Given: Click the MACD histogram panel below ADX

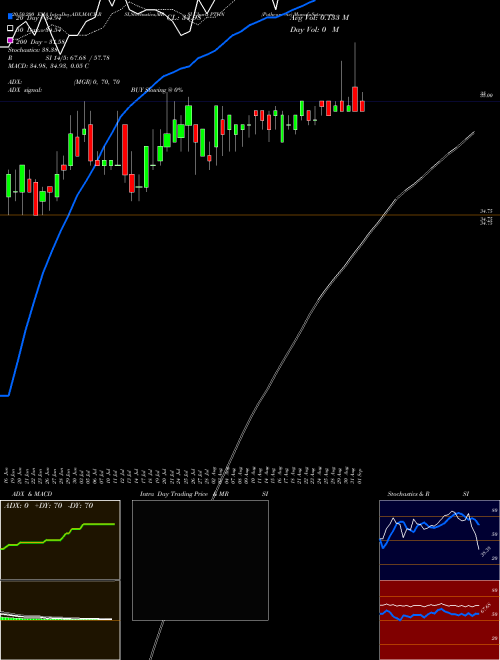Looking at the screenshot, I should click(60, 620).
